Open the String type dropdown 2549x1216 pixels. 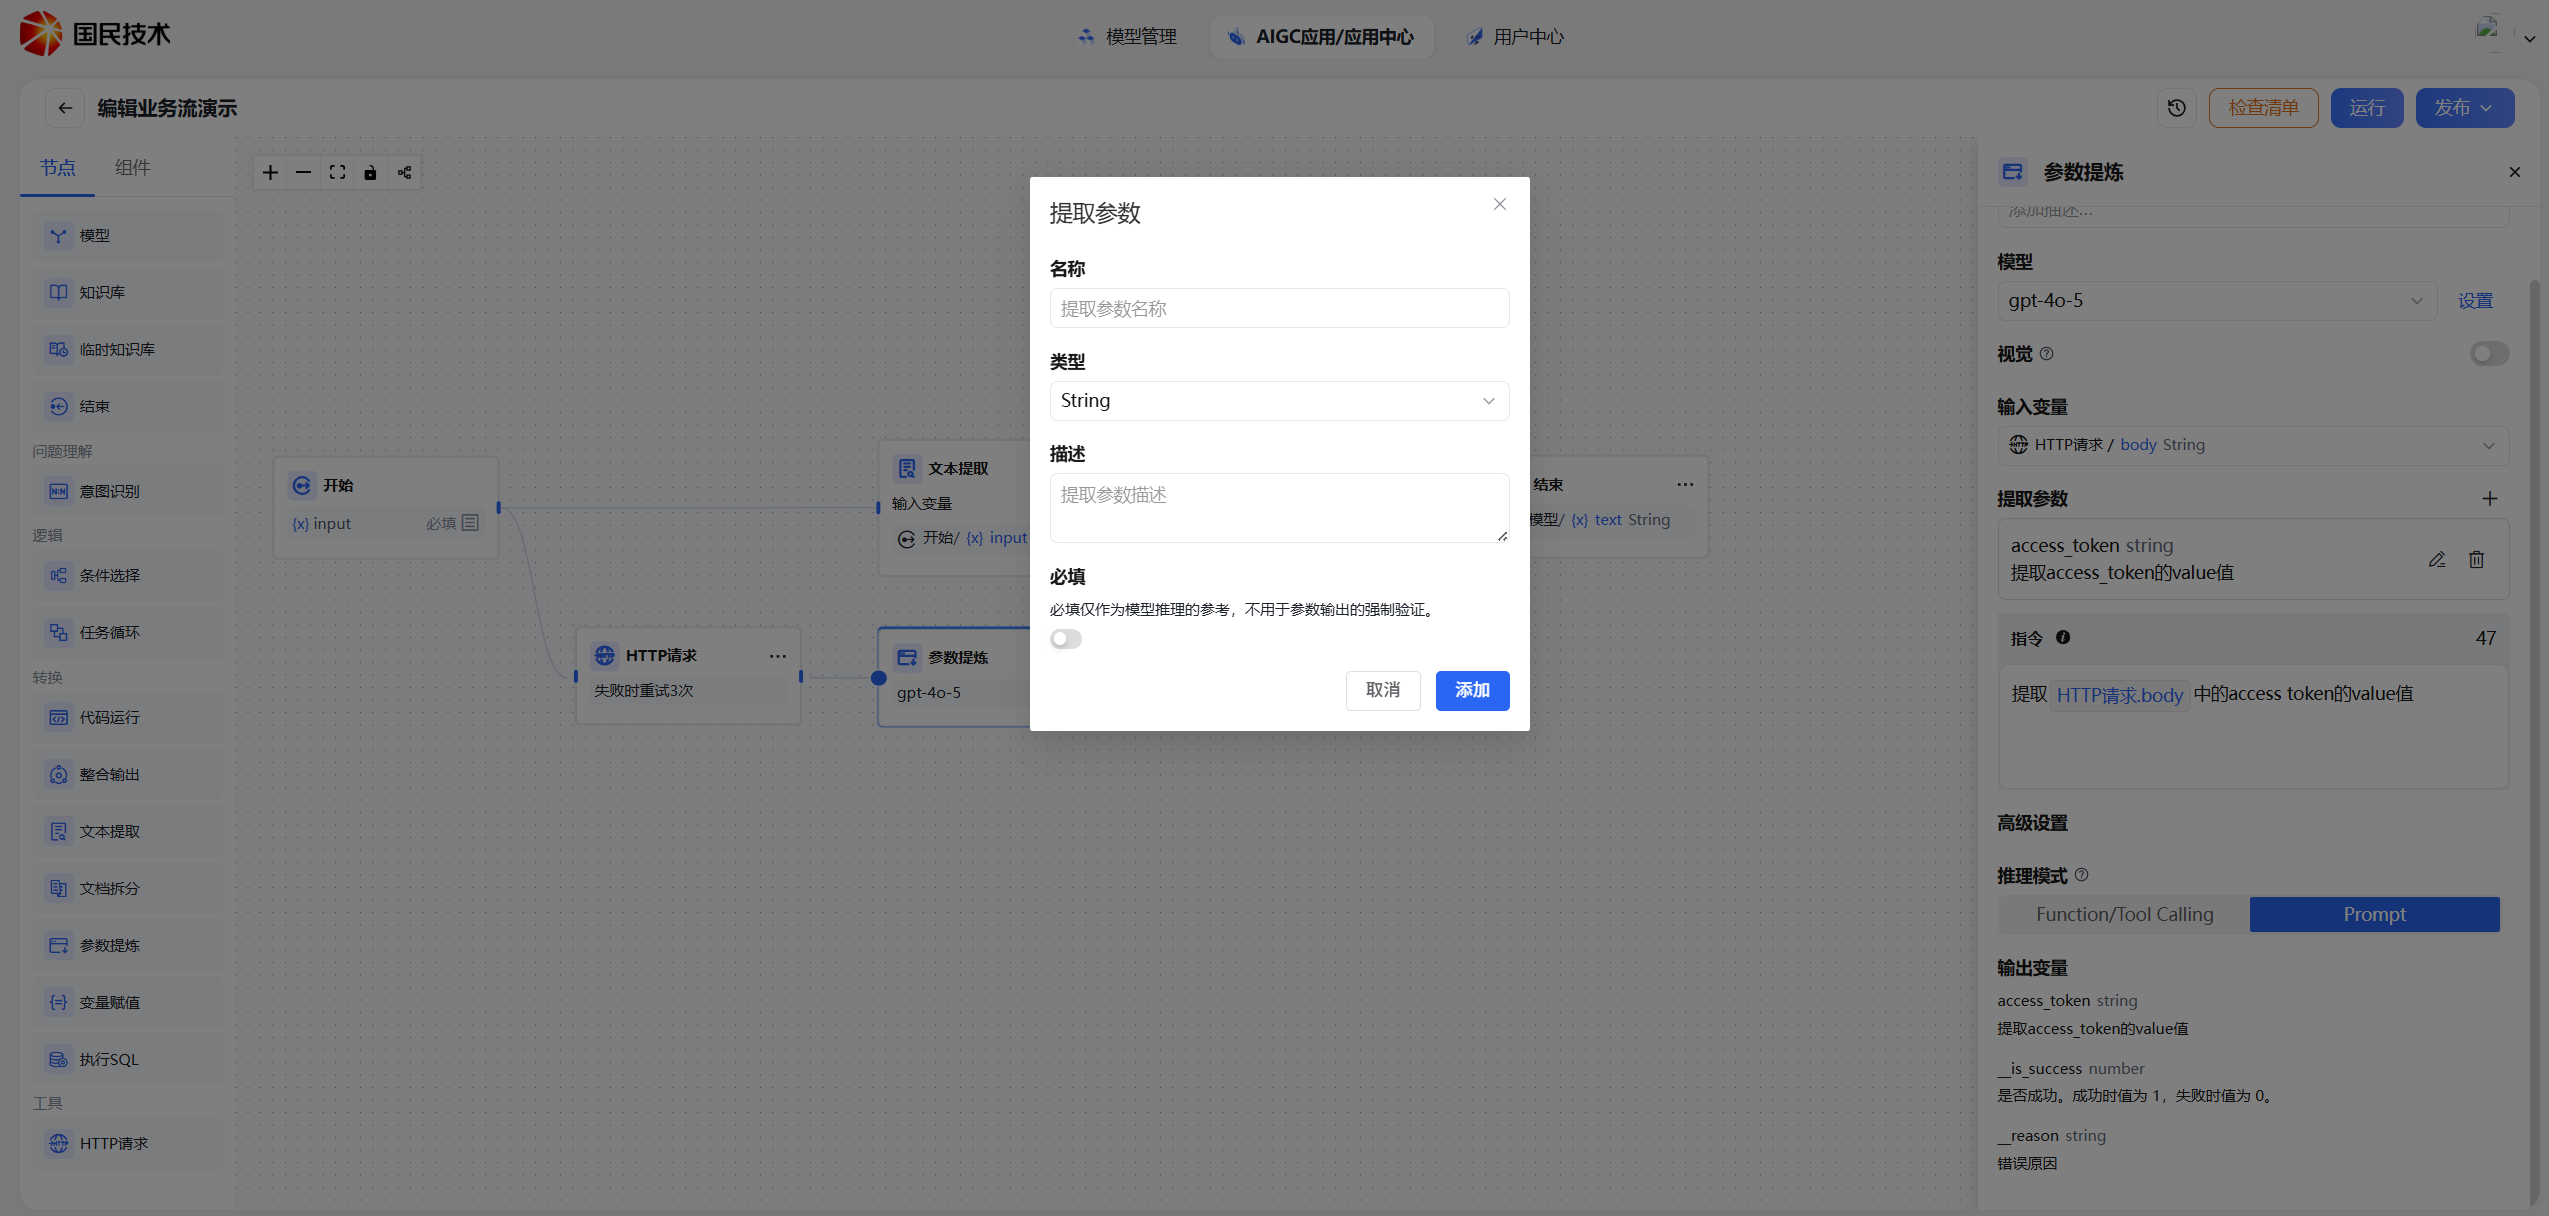(1278, 400)
